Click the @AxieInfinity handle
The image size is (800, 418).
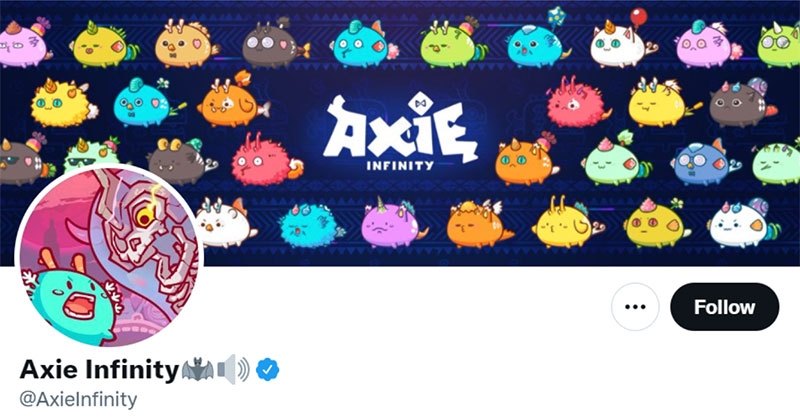(x=78, y=399)
